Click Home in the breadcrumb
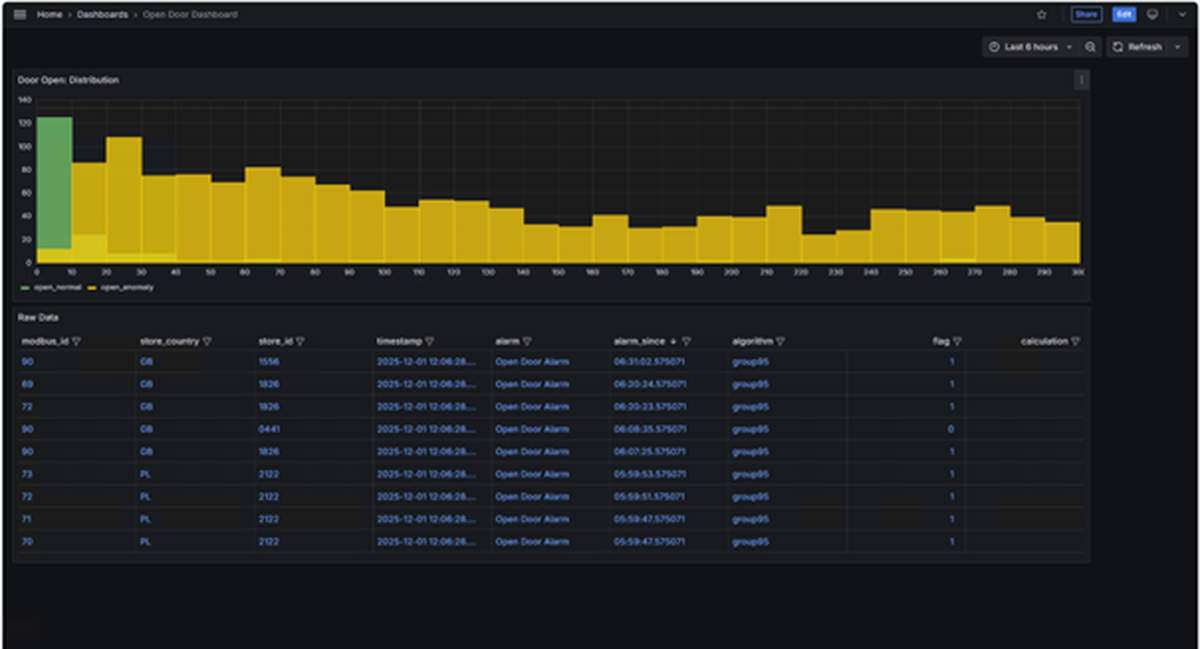1200x649 pixels. coord(49,14)
